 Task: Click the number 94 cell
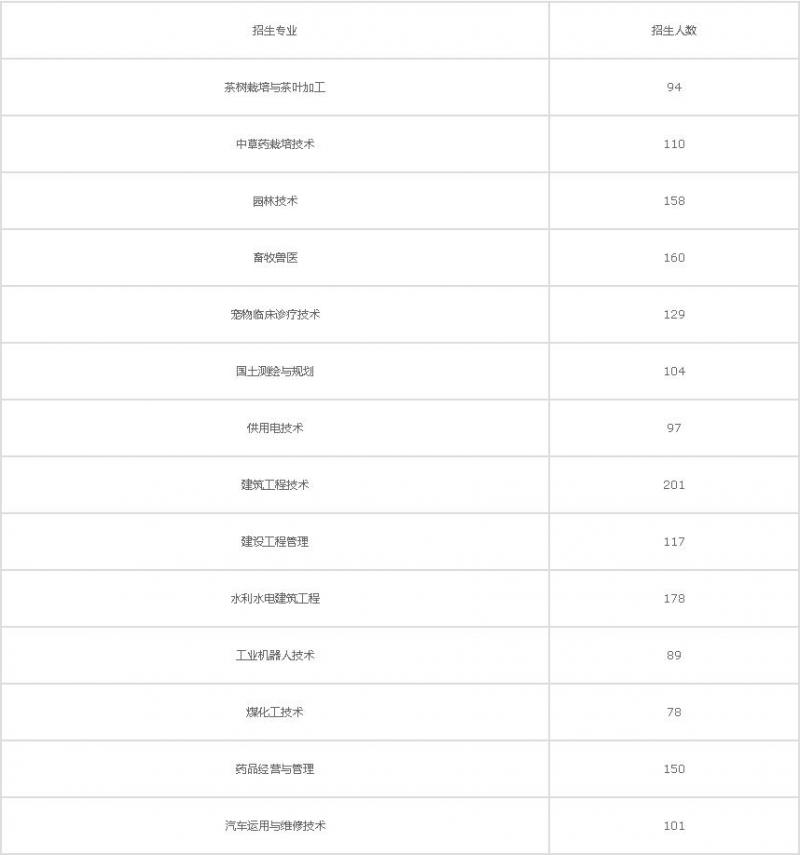[x=674, y=87]
